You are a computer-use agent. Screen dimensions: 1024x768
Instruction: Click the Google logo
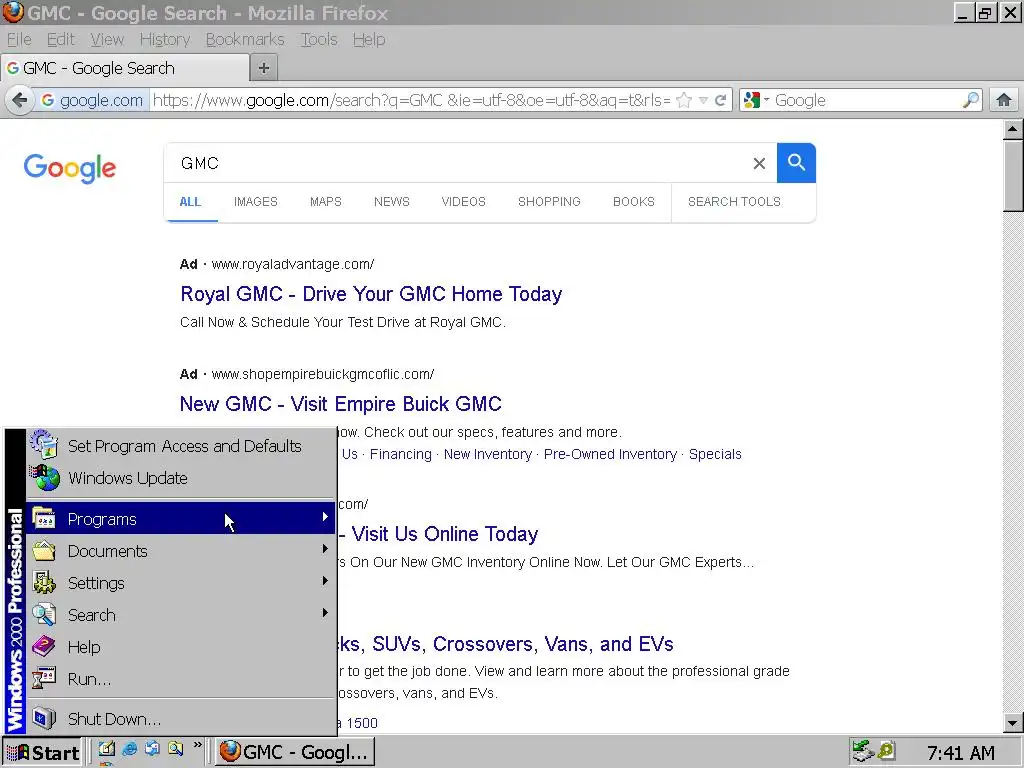tap(70, 168)
